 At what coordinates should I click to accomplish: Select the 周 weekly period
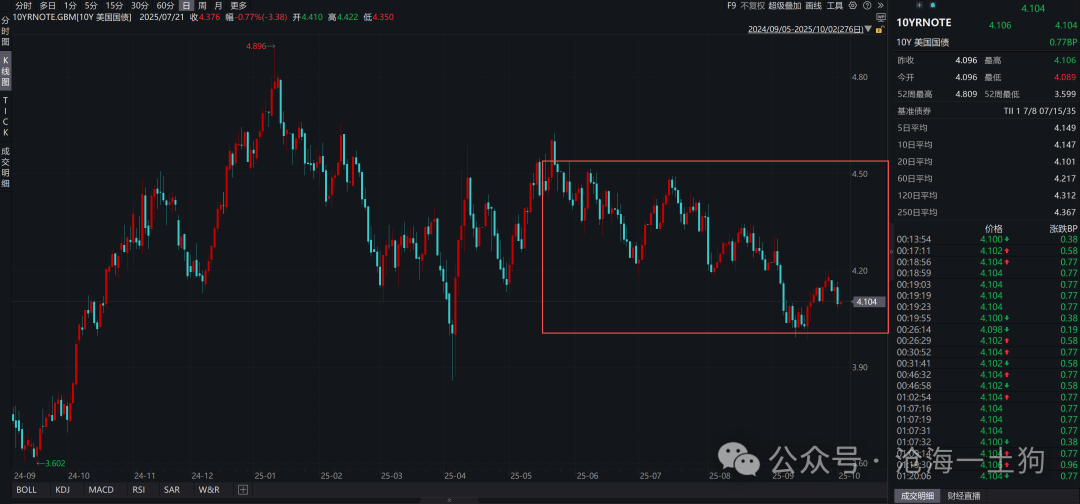point(202,6)
